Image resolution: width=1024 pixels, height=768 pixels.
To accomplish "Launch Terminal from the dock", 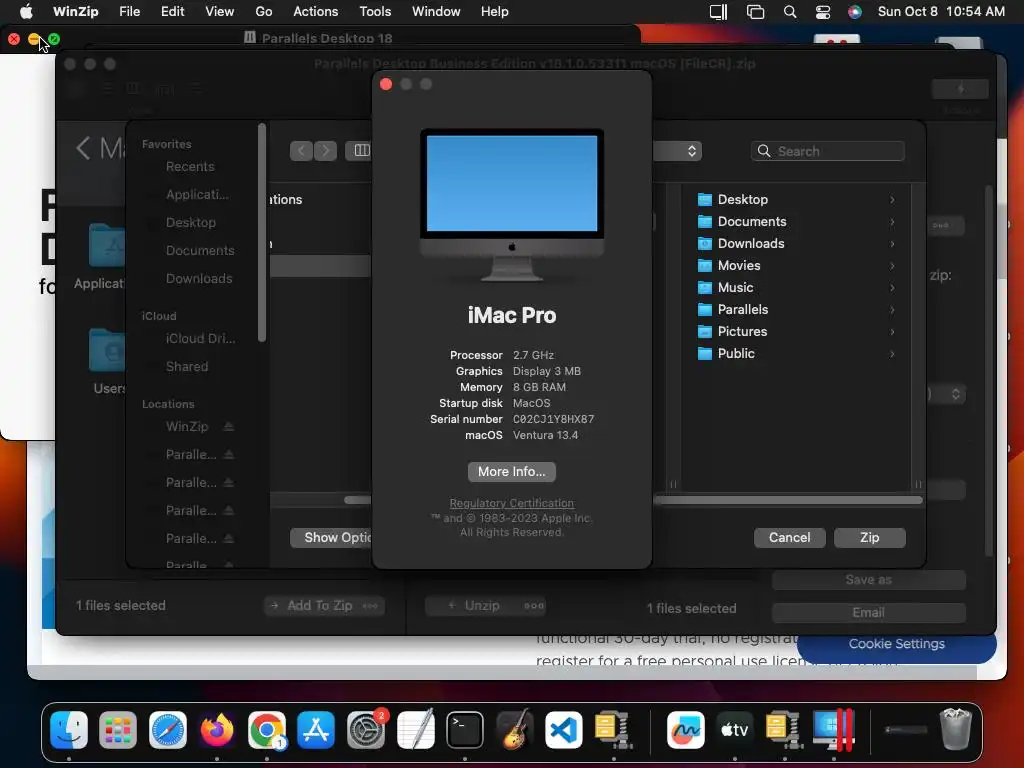I will click(465, 729).
